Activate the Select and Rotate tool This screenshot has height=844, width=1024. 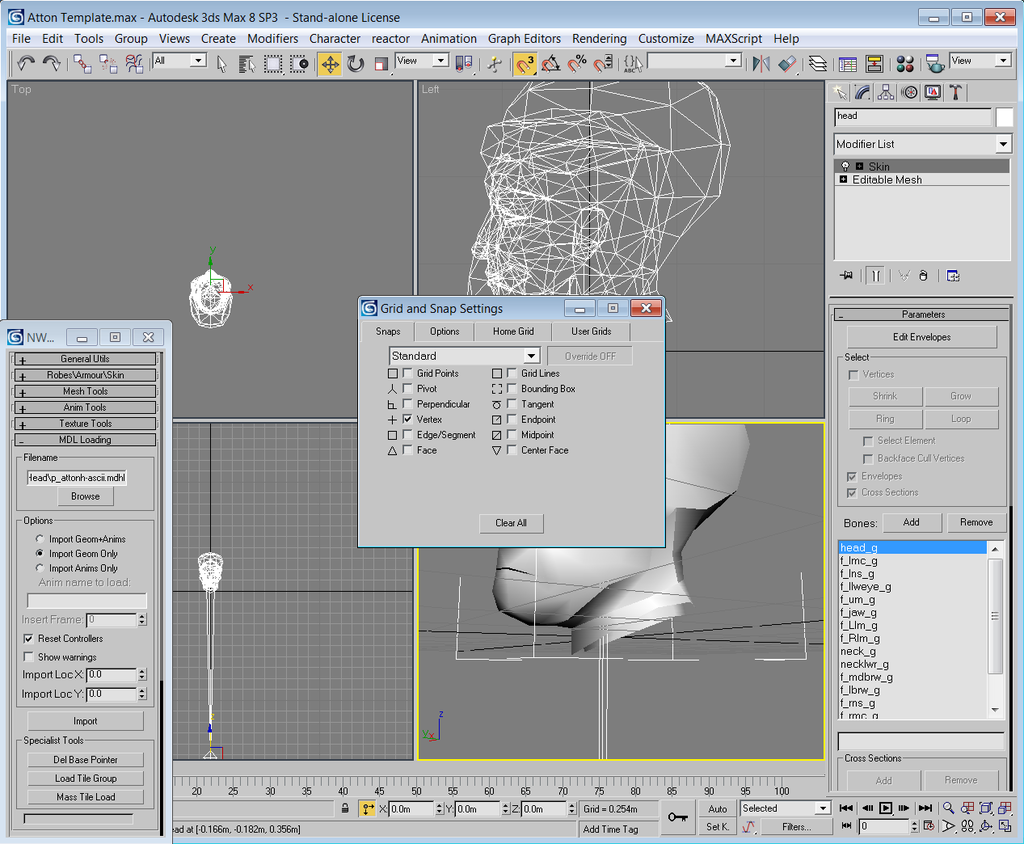355,64
